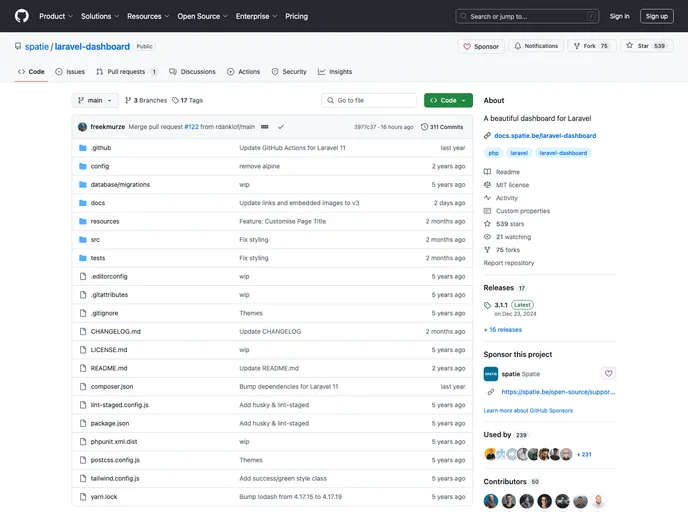The image size is (688, 512).
Task: Open the CHANGELOG.md file
Action: (115, 332)
